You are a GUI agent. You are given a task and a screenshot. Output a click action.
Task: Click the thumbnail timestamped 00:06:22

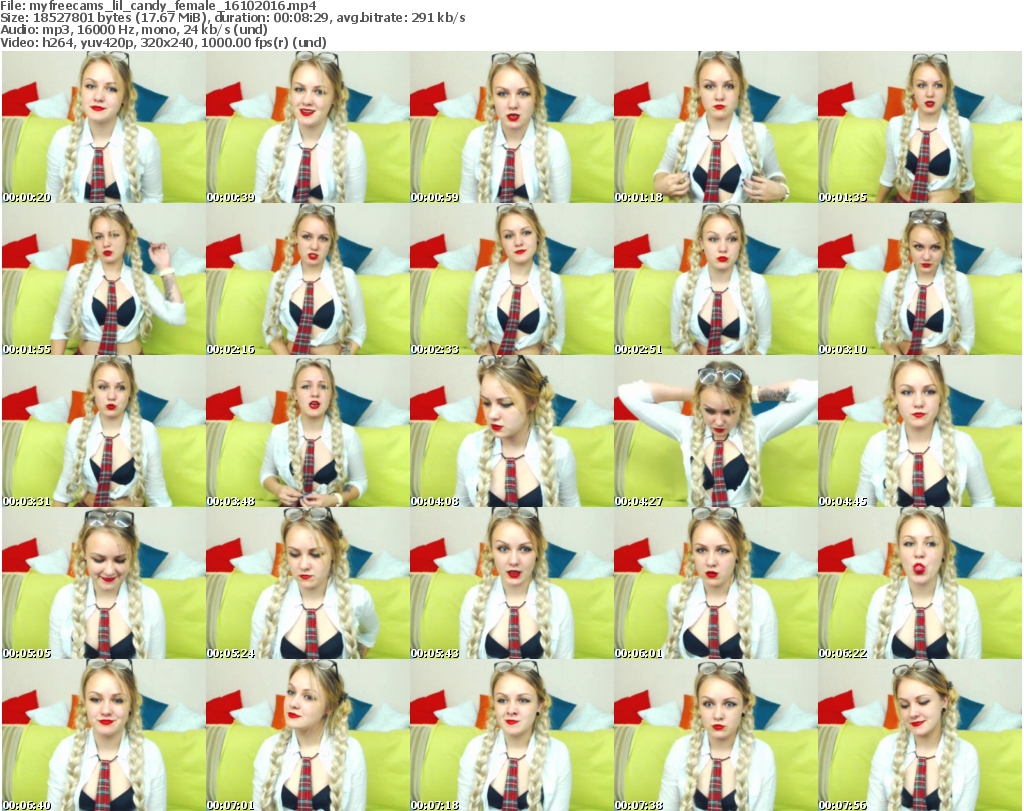tap(919, 584)
